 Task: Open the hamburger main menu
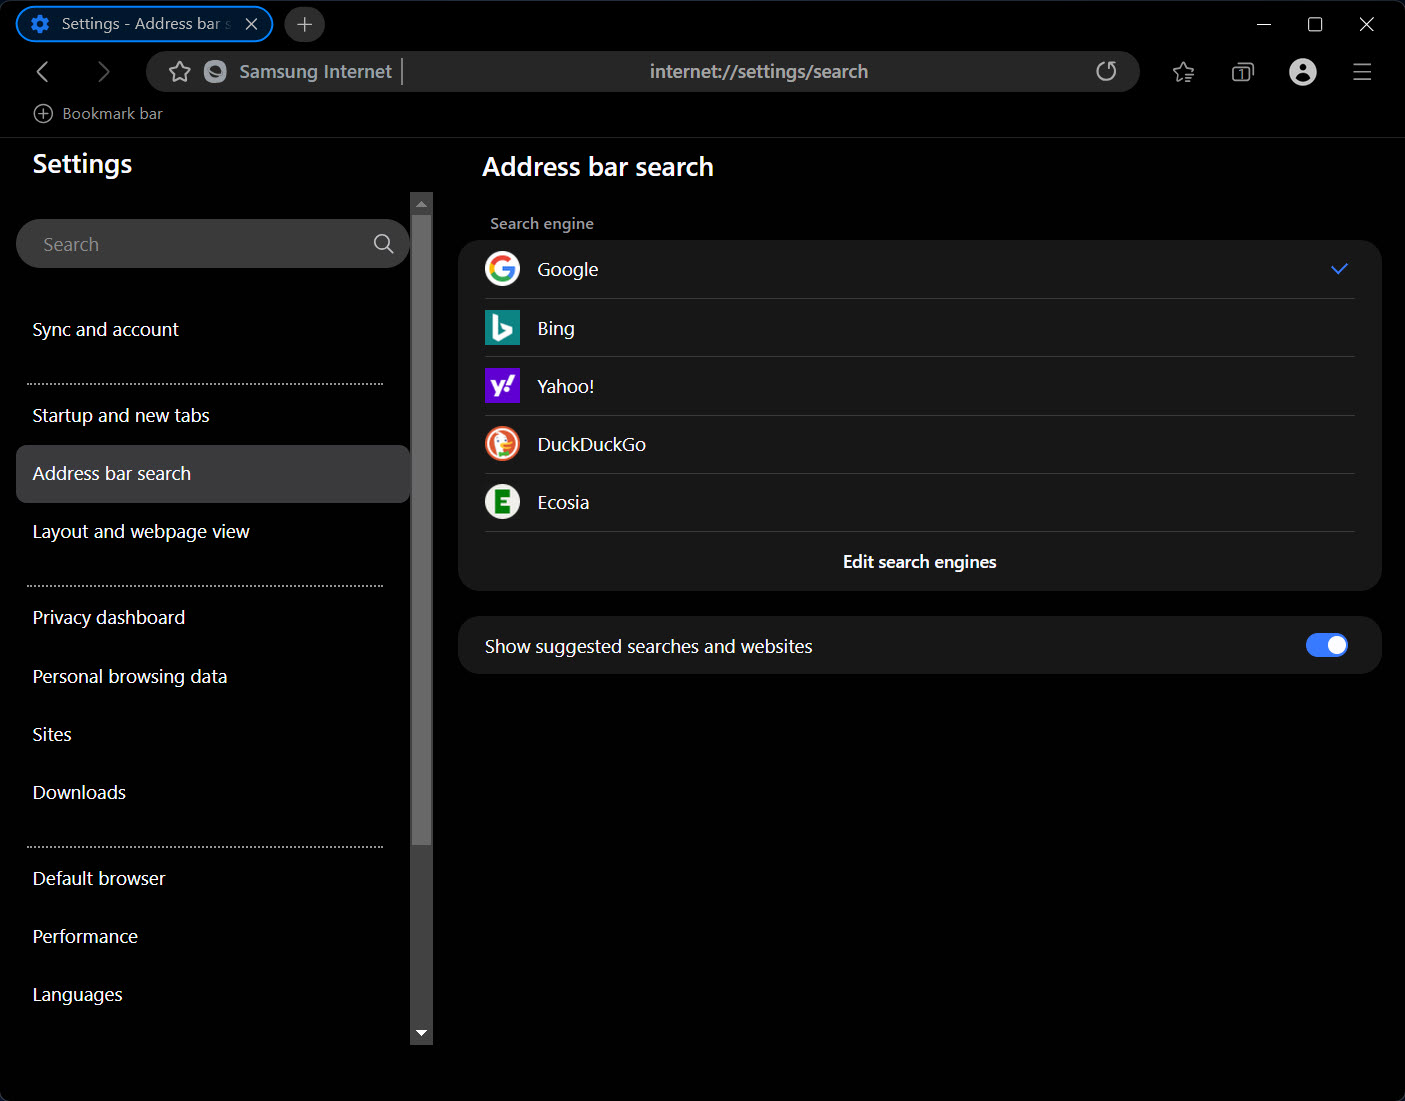tap(1361, 72)
